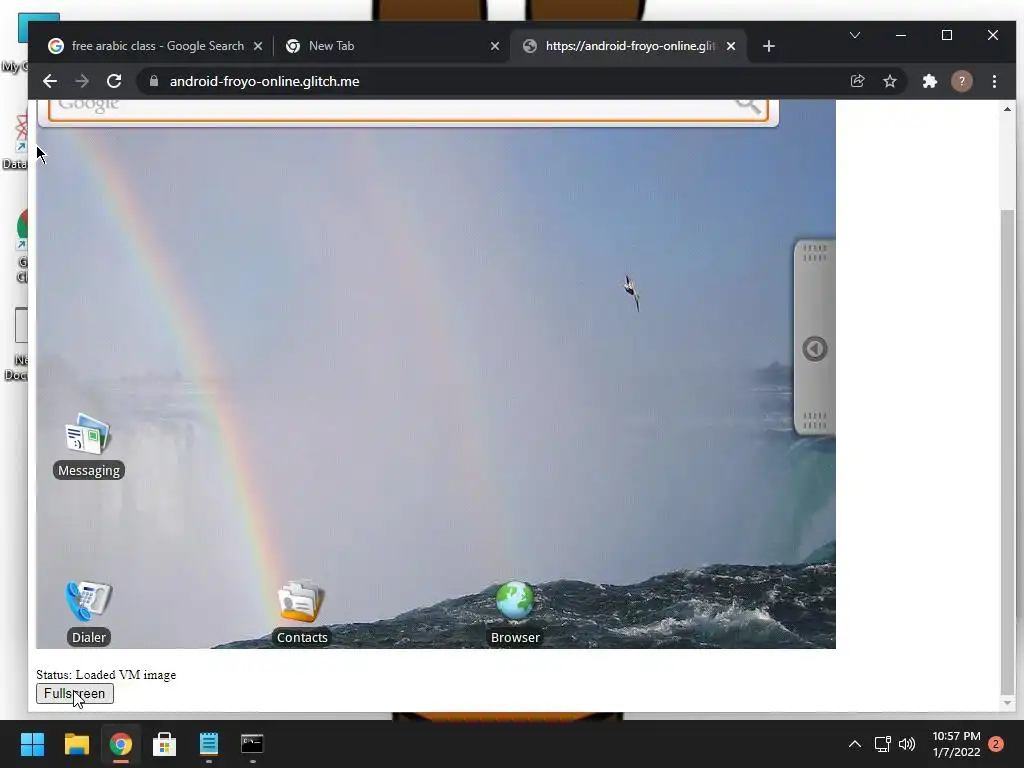1024x768 pixels.
Task: Maximize the Chrome window
Action: coord(947,35)
